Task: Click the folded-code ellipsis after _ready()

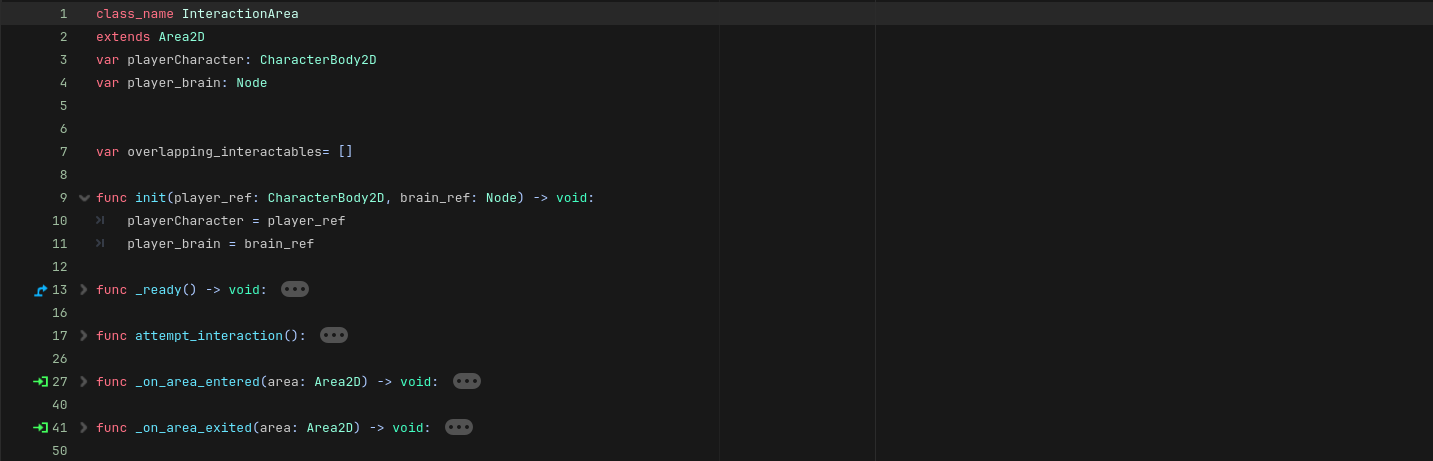Action: (x=295, y=289)
